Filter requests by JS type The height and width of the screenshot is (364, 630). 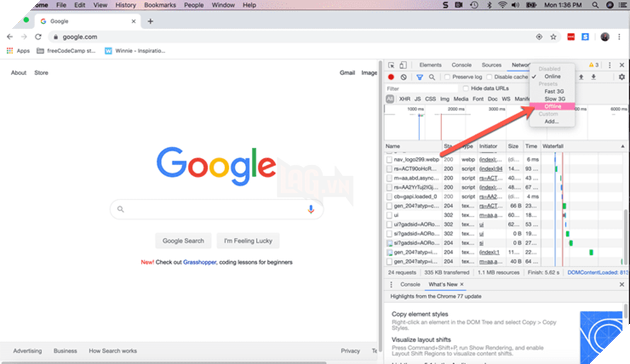tap(417, 99)
